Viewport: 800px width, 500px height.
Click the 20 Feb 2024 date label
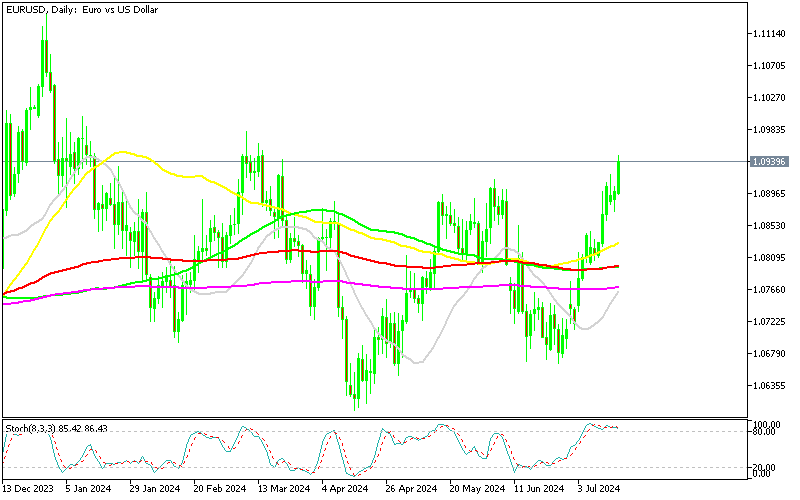point(218,490)
